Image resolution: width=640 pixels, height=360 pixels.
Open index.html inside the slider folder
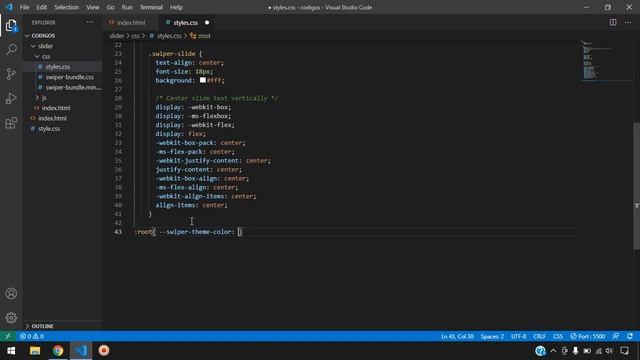[56, 108]
